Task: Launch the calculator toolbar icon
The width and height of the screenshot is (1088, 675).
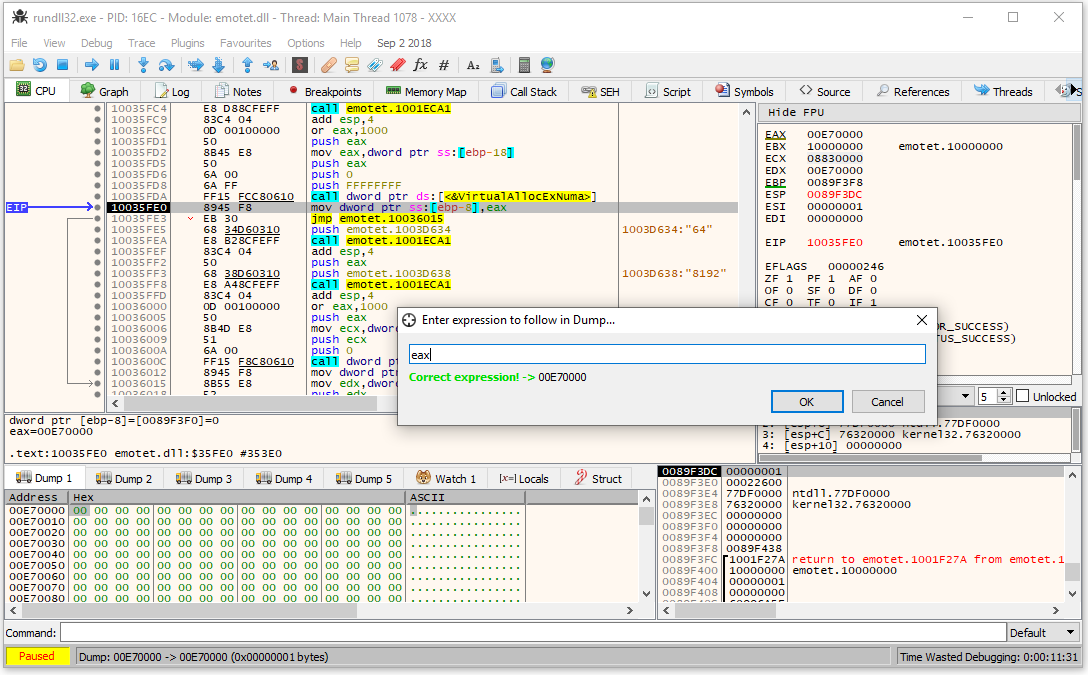Action: click(x=524, y=65)
